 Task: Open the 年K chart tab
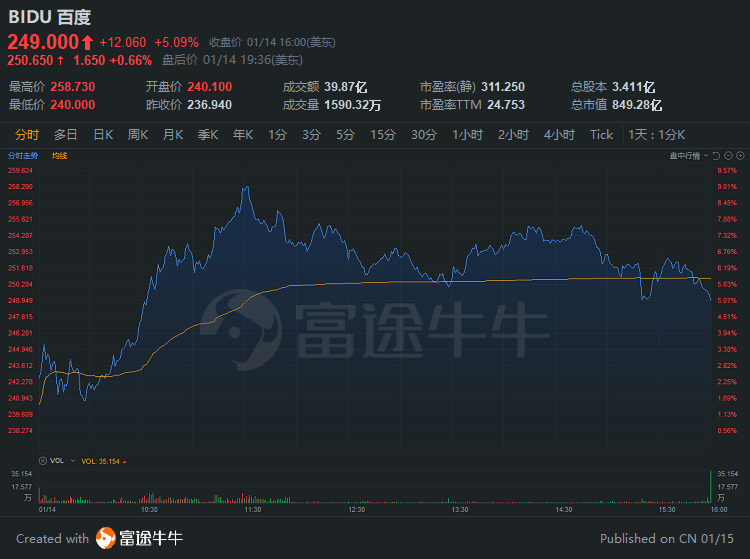point(243,135)
